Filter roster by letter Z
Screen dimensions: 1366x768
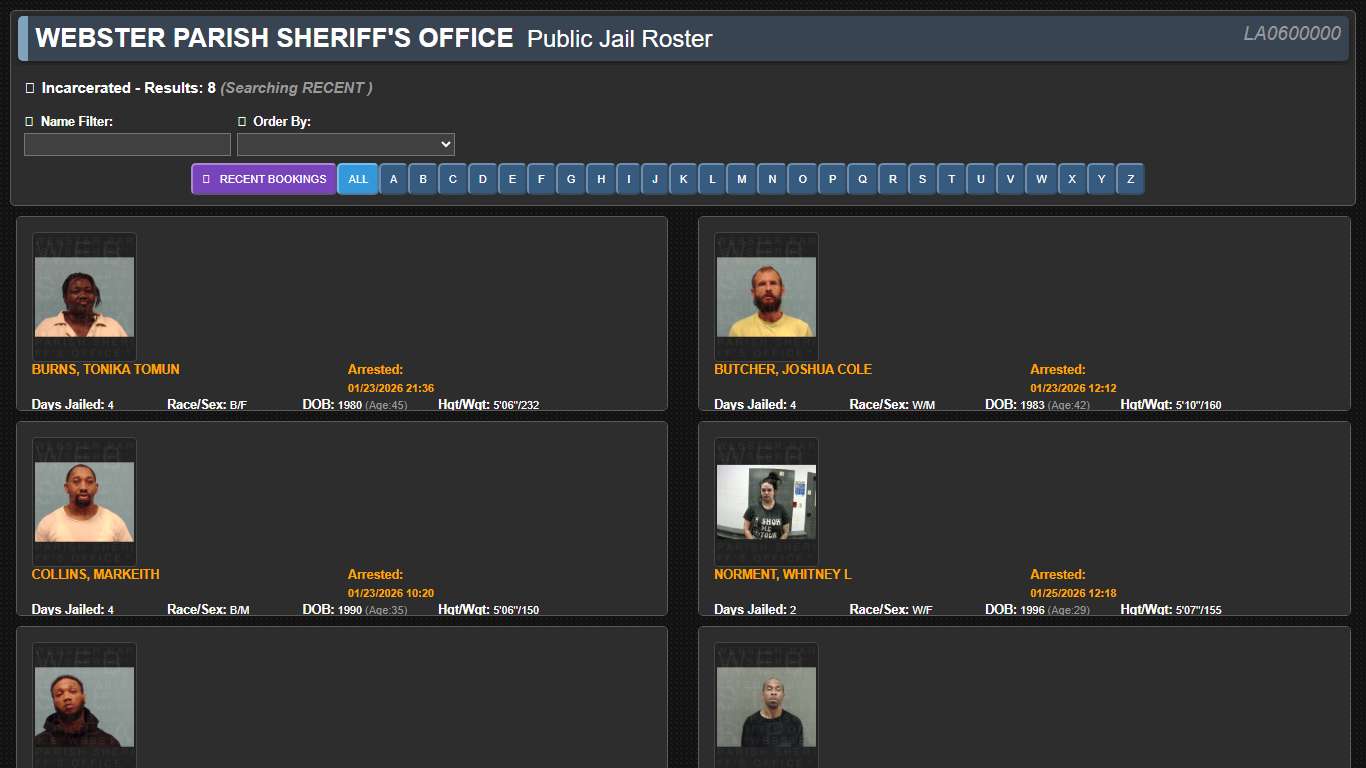(x=1130, y=179)
